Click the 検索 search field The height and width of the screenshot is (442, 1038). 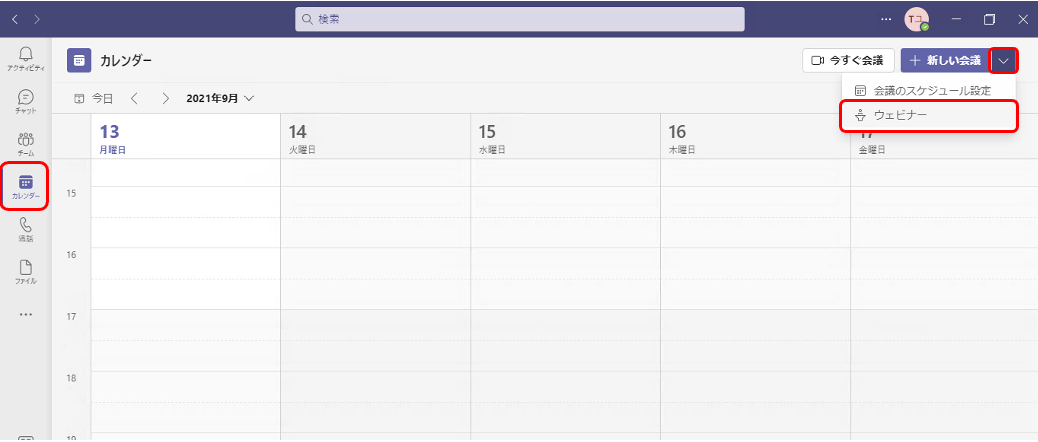pyautogui.click(x=520, y=19)
